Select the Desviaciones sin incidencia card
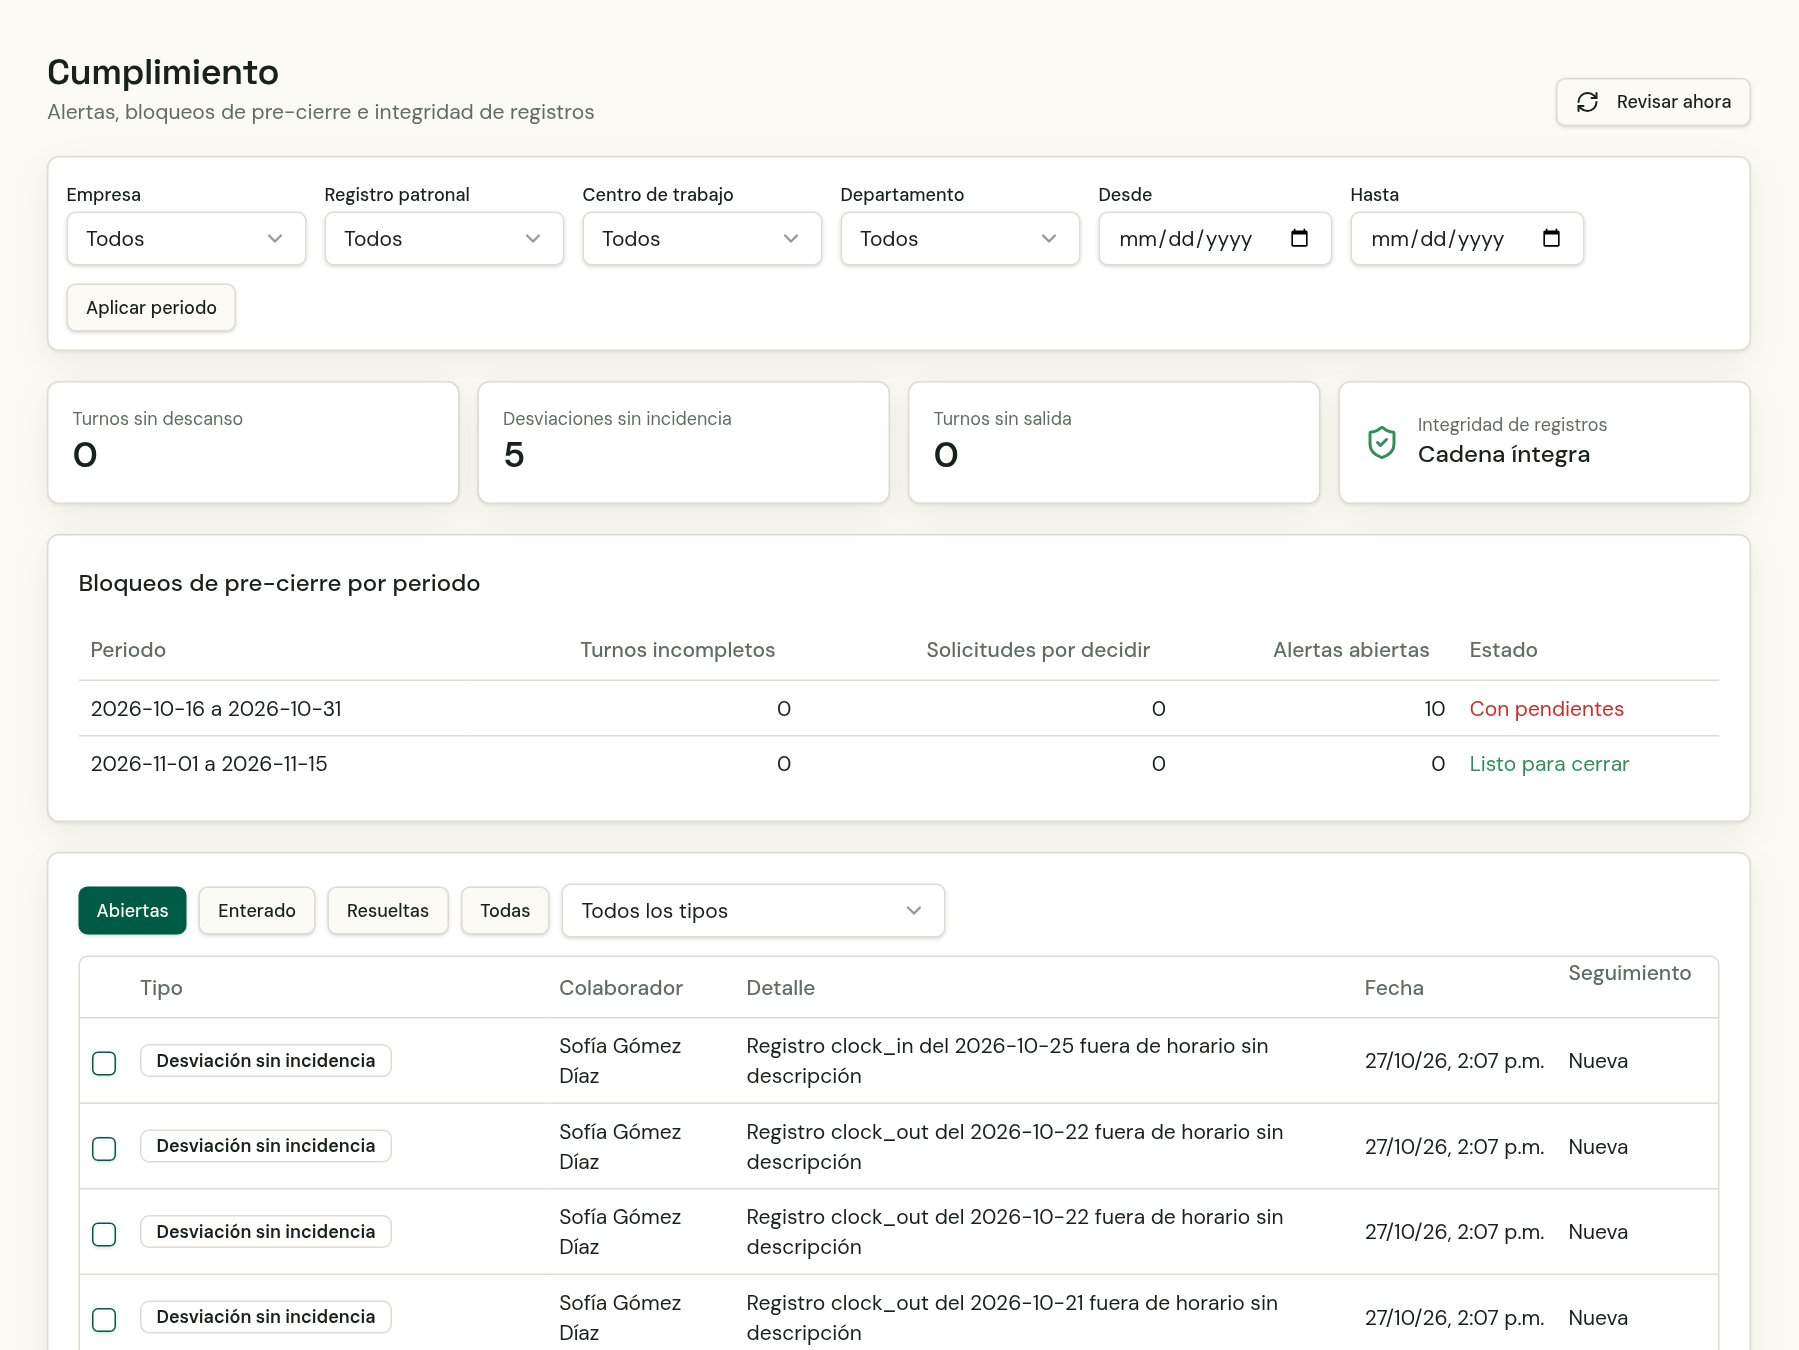 coord(683,442)
